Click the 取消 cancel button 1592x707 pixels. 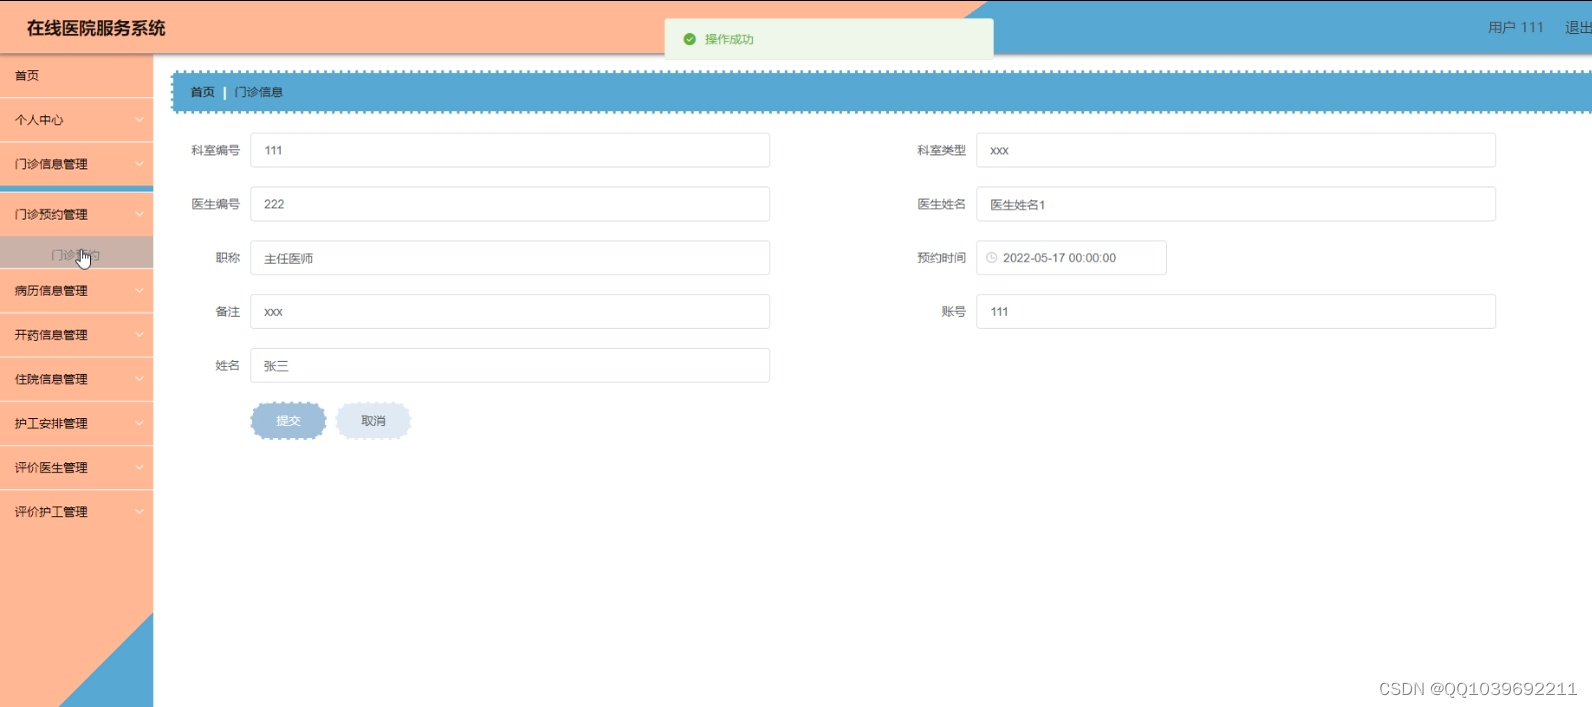pyautogui.click(x=373, y=421)
